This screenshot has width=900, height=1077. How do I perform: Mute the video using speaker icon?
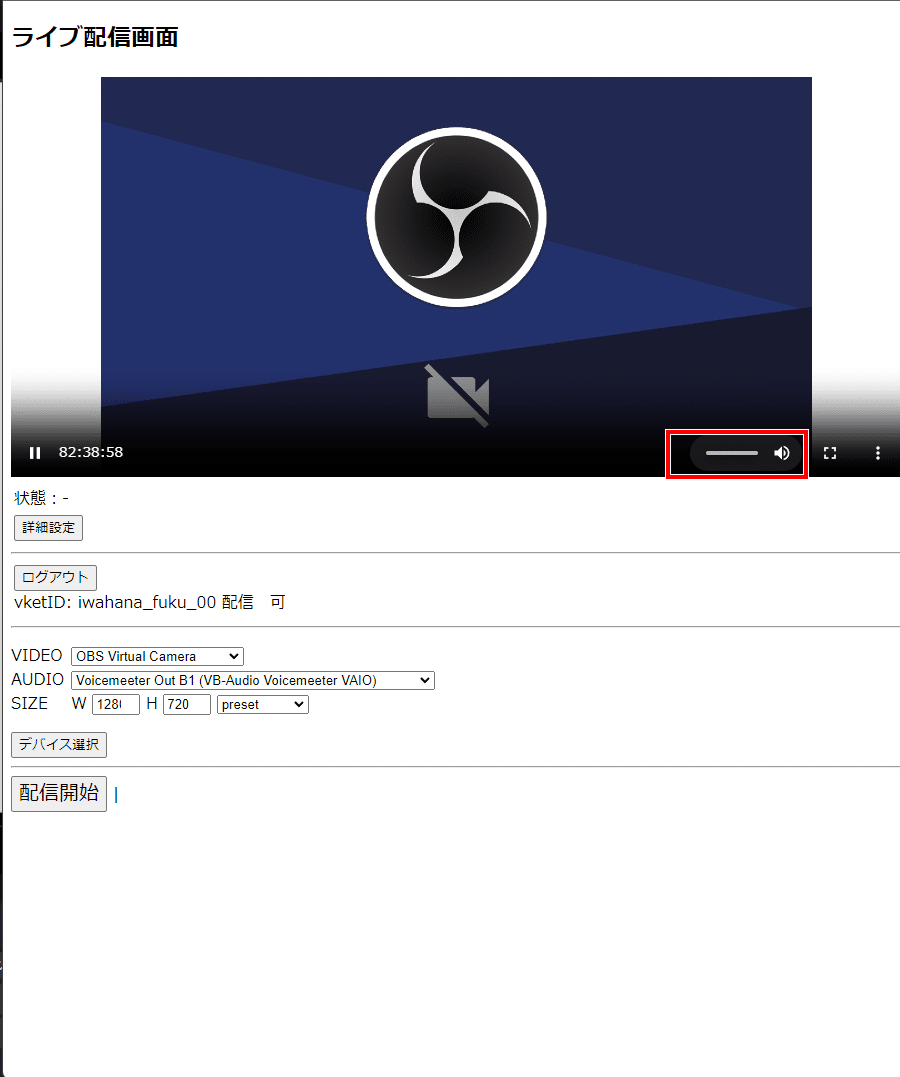pos(782,453)
